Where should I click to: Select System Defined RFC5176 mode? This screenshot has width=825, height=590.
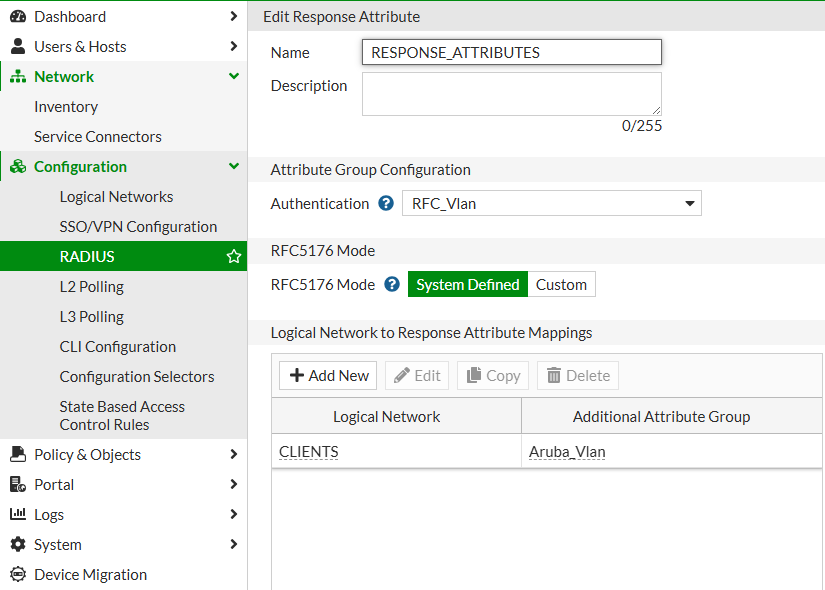pyautogui.click(x=467, y=284)
